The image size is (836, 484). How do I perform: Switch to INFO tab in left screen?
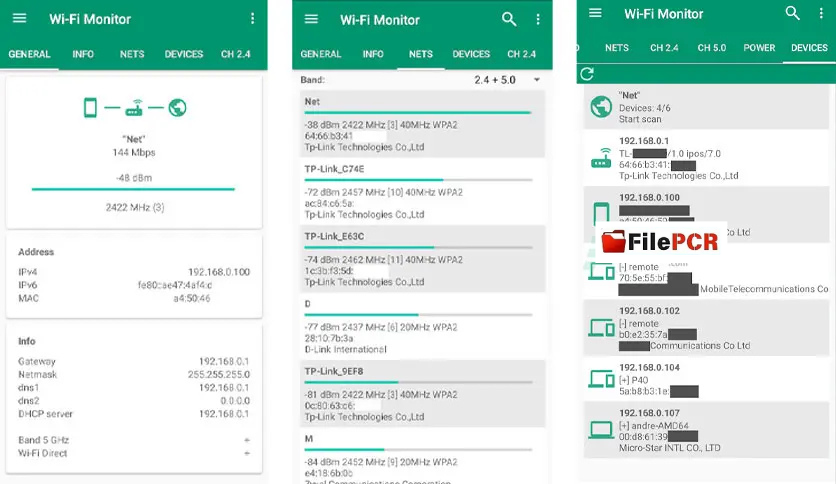83,54
